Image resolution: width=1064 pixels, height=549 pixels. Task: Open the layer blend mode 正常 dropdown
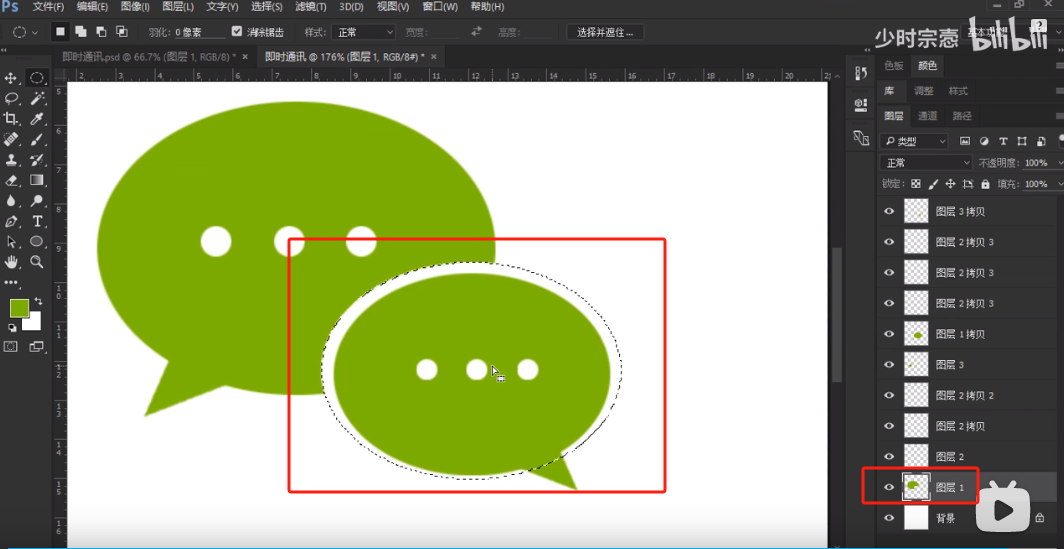[x=926, y=163]
